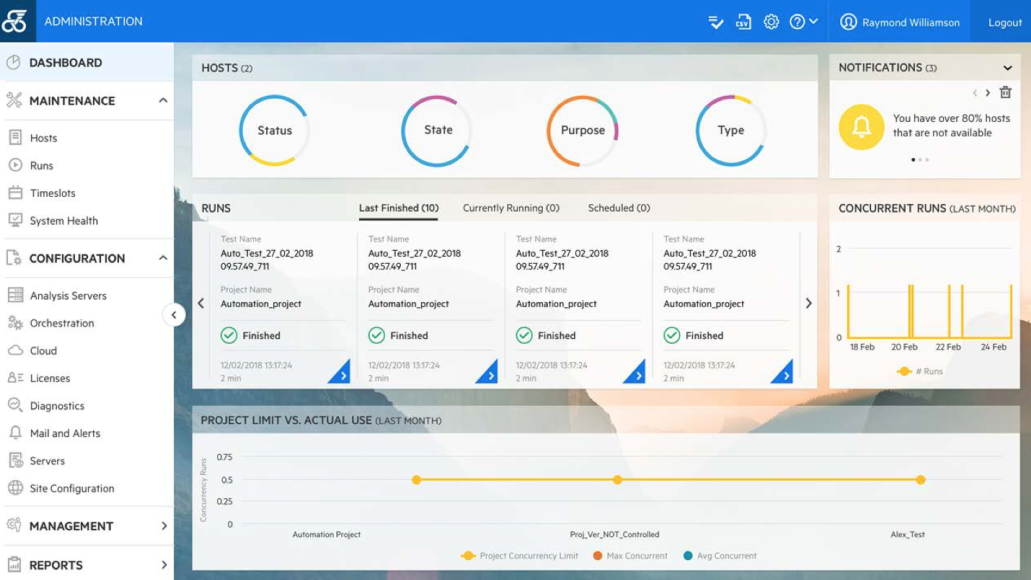Click the yellow notification bell icon
Screen dimensions: 1031x580
tap(861, 127)
